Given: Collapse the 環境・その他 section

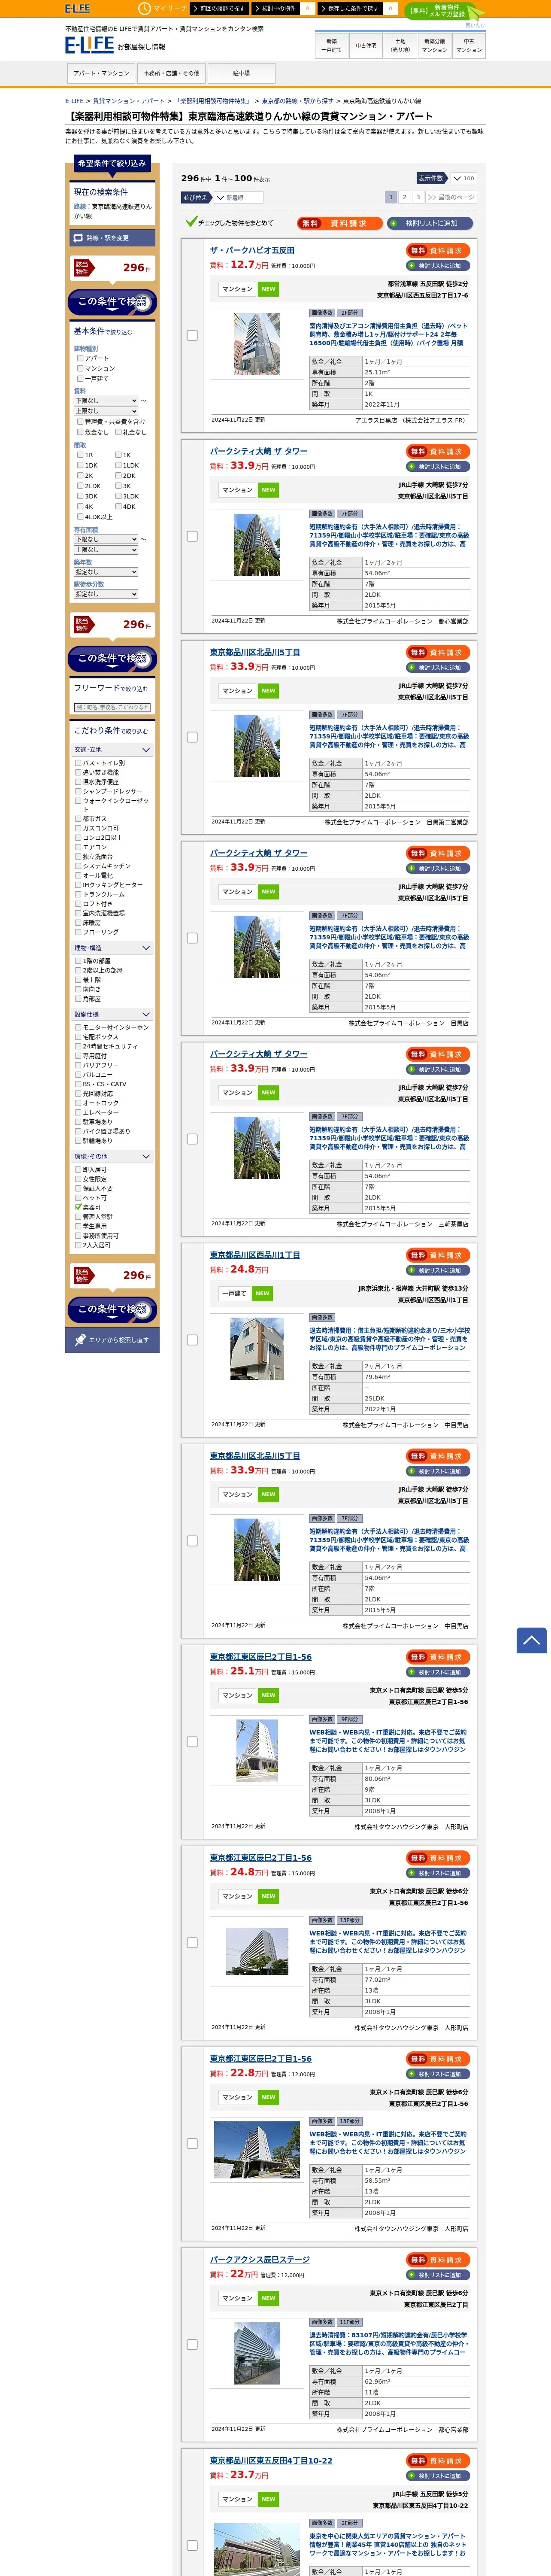Looking at the screenshot, I should (x=112, y=1156).
